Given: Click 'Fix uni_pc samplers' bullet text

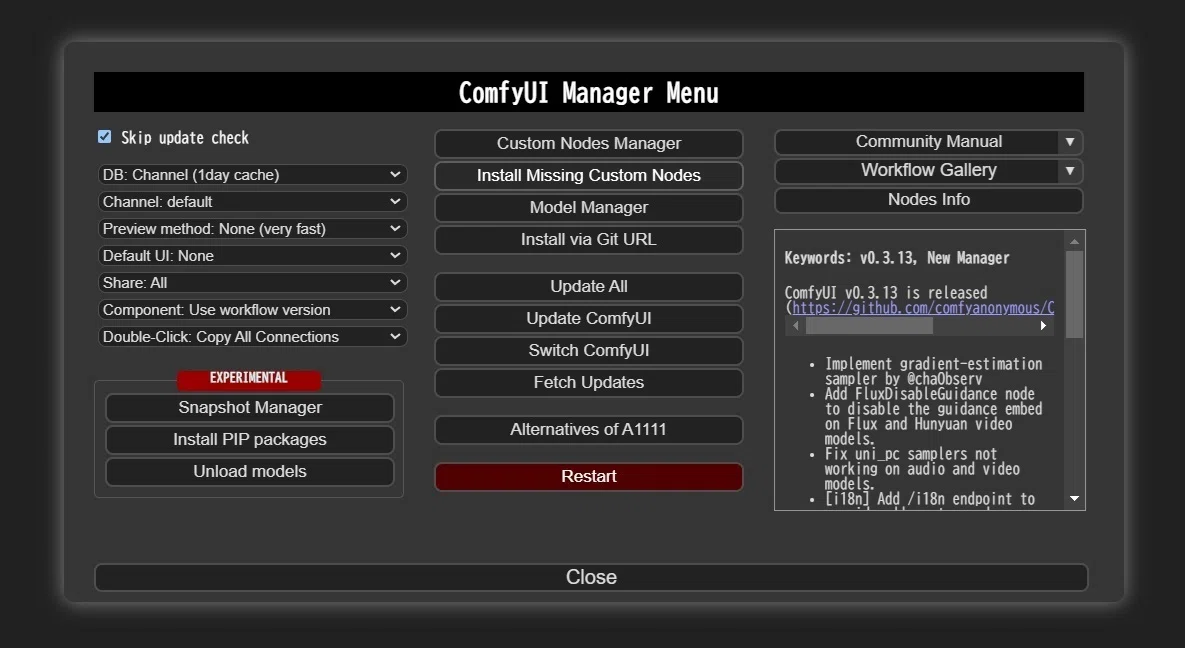Looking at the screenshot, I should [922, 470].
